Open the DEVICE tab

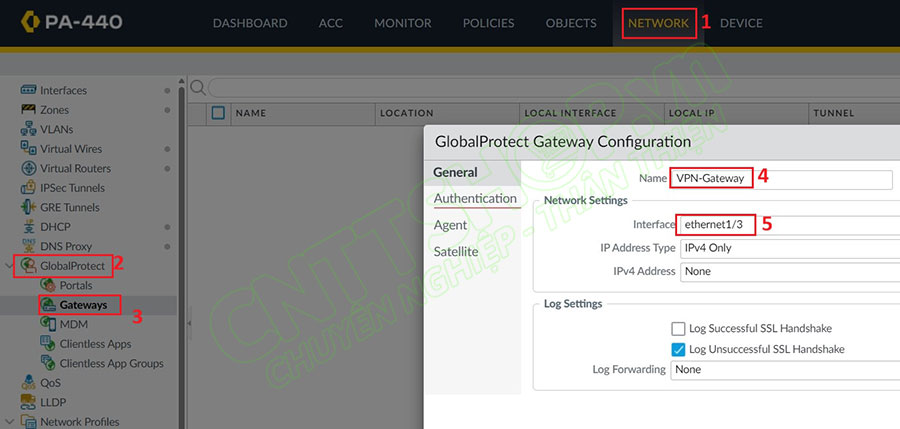click(741, 23)
